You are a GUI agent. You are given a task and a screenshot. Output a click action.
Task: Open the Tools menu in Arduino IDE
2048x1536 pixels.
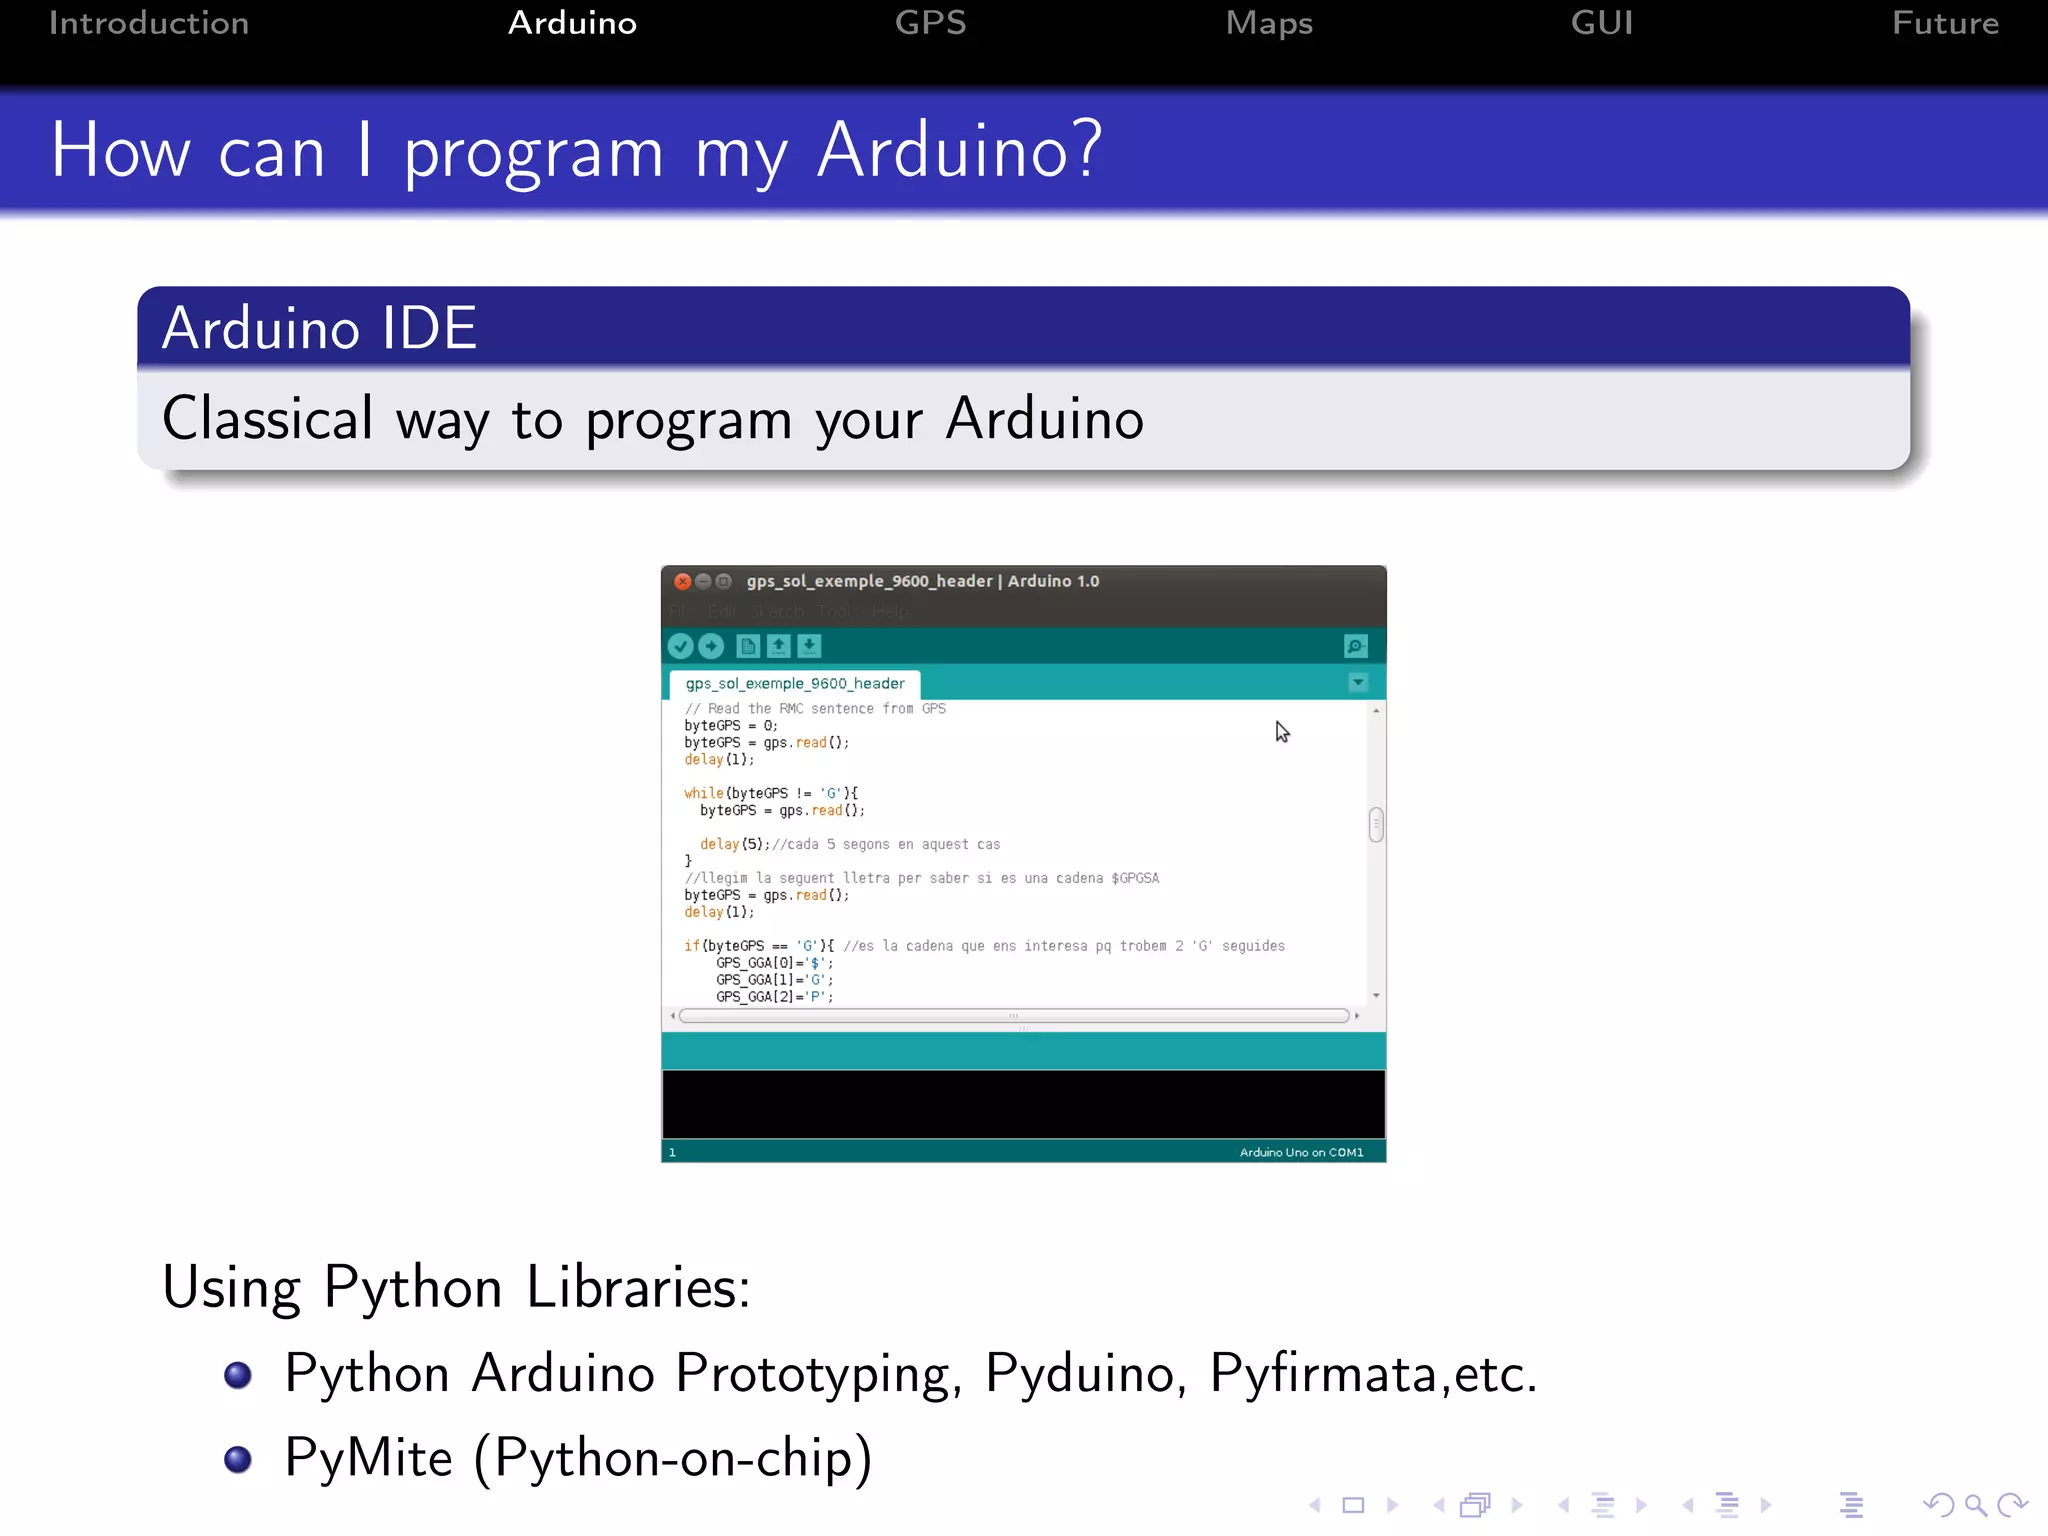coord(837,611)
